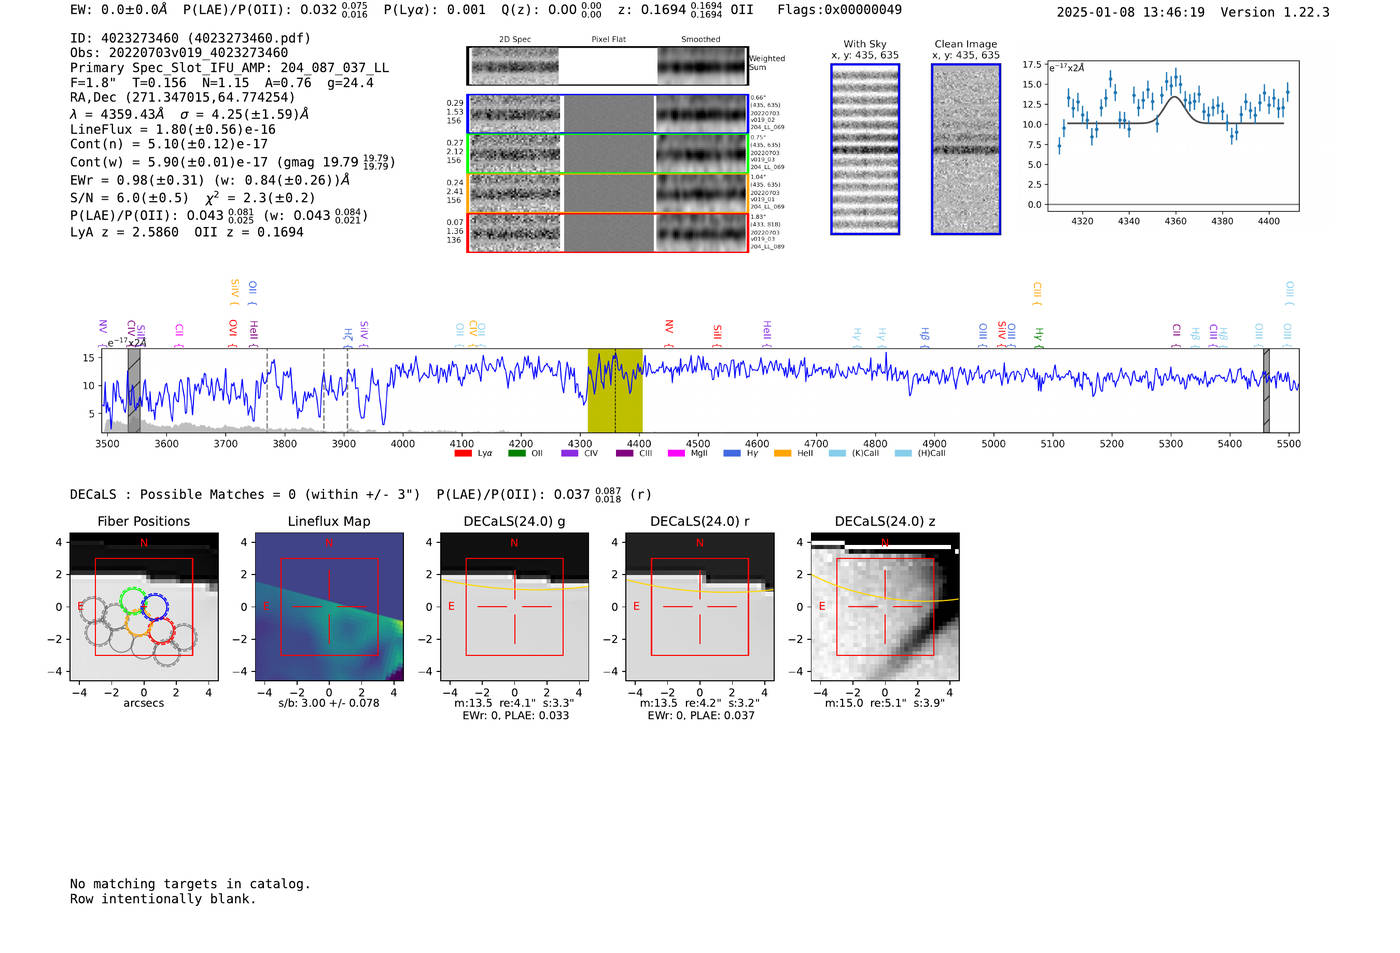1400x953 pixels.
Task: Open the Lineflux Map panel
Action: (329, 607)
